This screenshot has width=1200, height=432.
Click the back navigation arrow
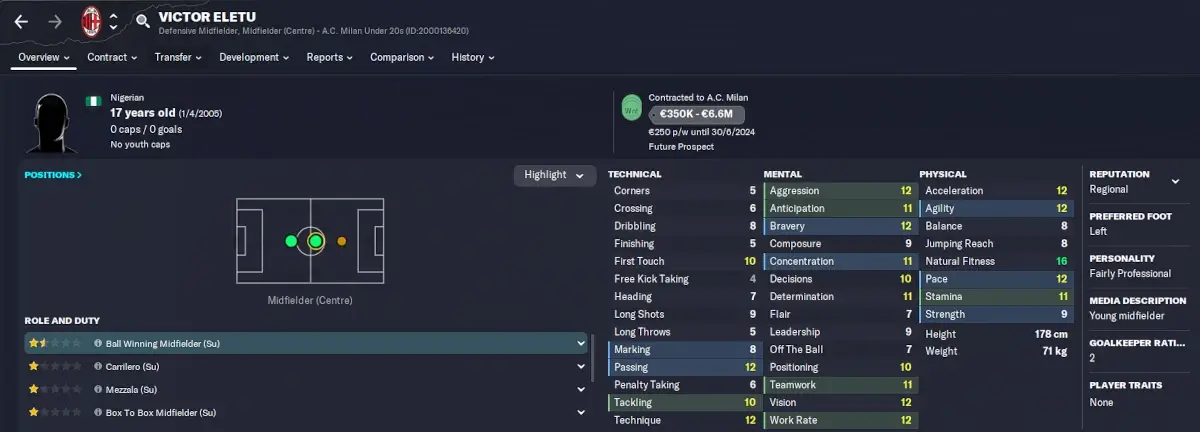(x=21, y=20)
